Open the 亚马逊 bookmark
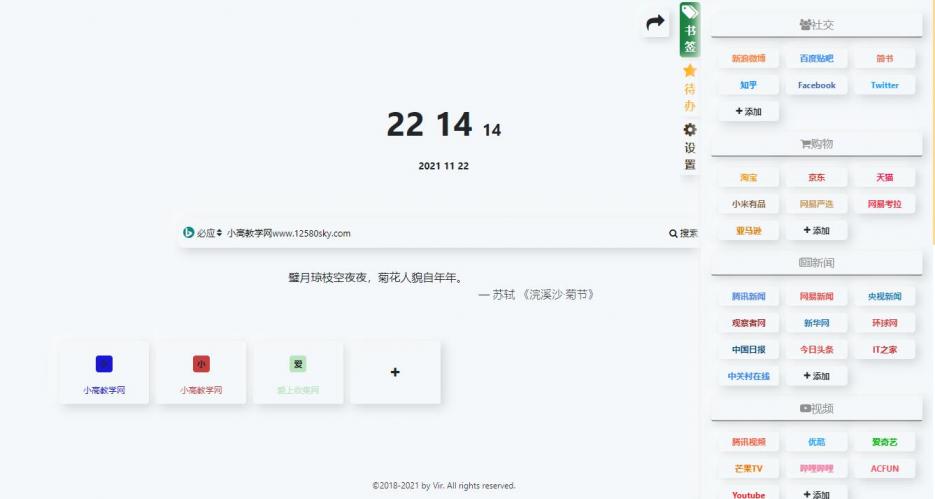The width and height of the screenshot is (935, 499). pyautogui.click(x=748, y=231)
